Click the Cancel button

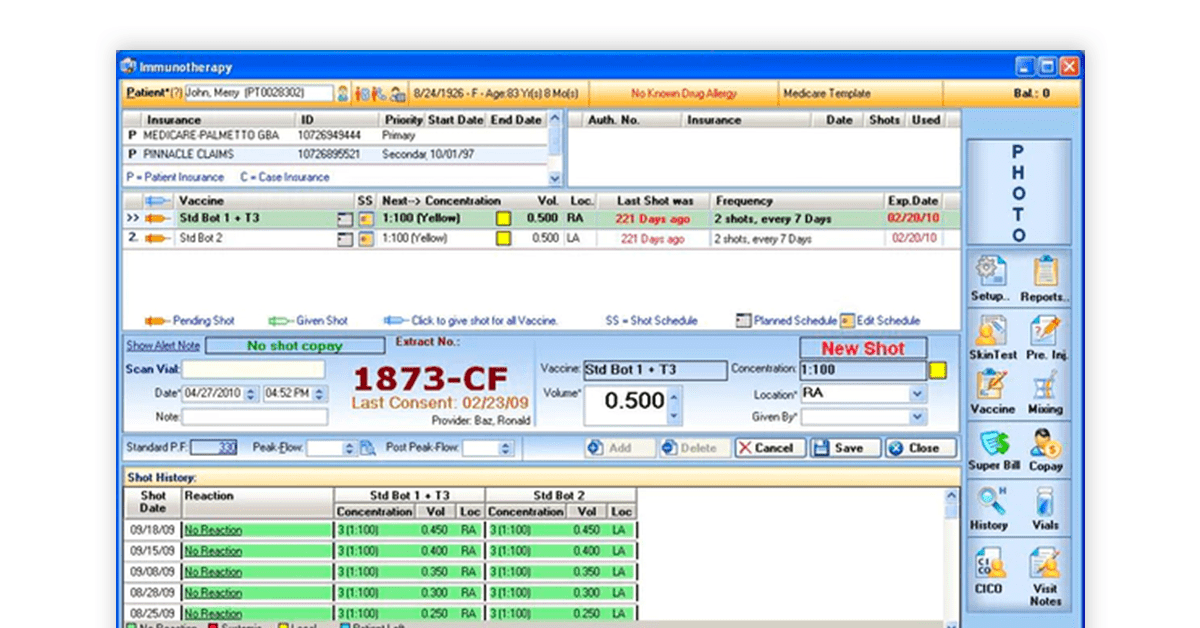(x=770, y=448)
